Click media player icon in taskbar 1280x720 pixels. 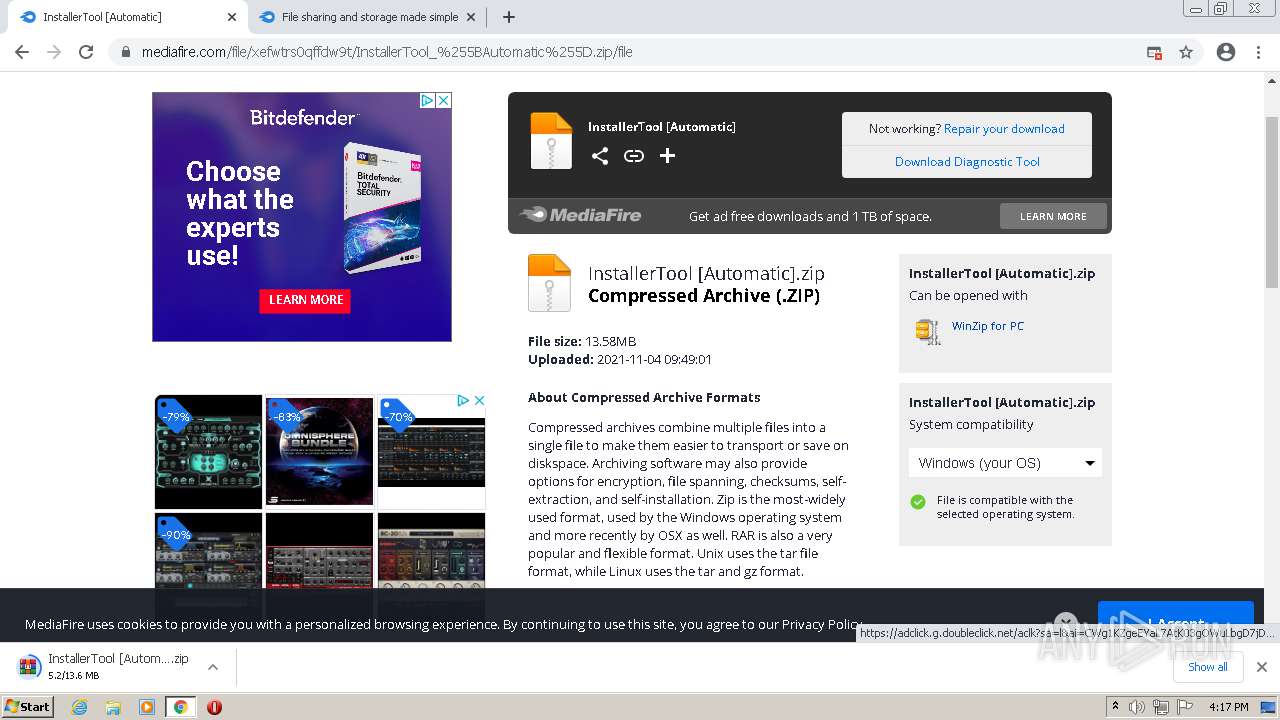click(x=147, y=707)
